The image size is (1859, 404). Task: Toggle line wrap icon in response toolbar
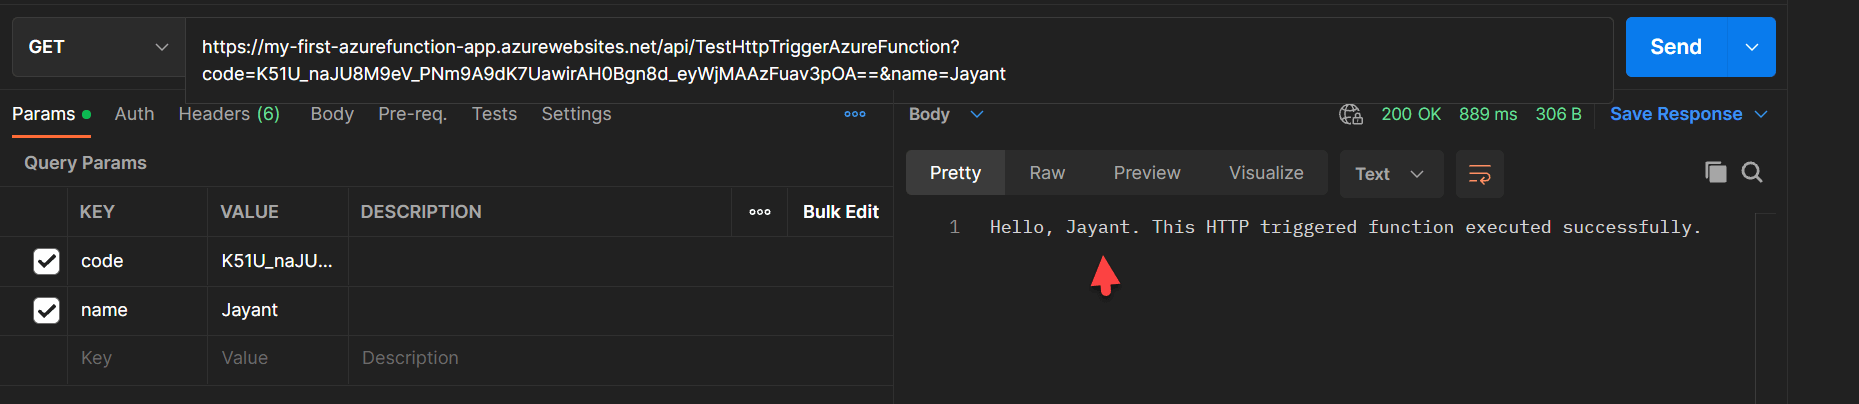click(x=1479, y=174)
